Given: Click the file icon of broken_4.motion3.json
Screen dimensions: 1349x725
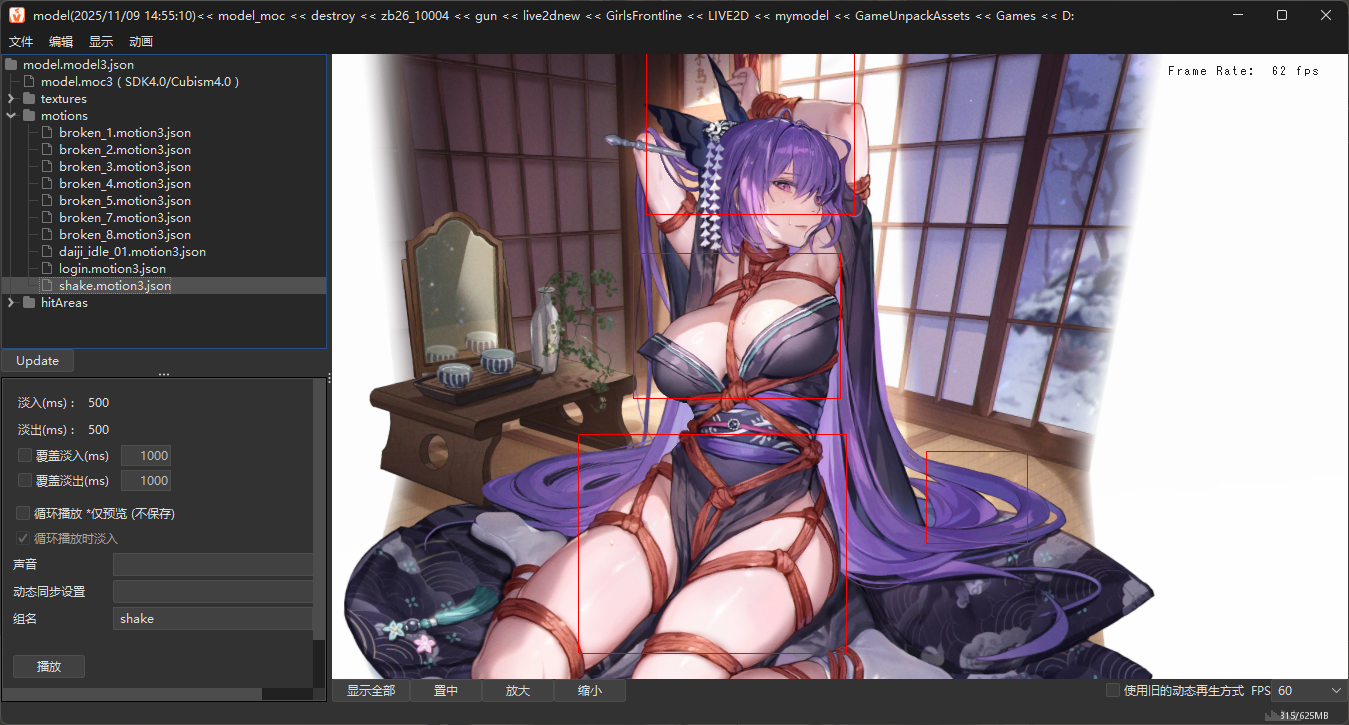Looking at the screenshot, I should (47, 183).
